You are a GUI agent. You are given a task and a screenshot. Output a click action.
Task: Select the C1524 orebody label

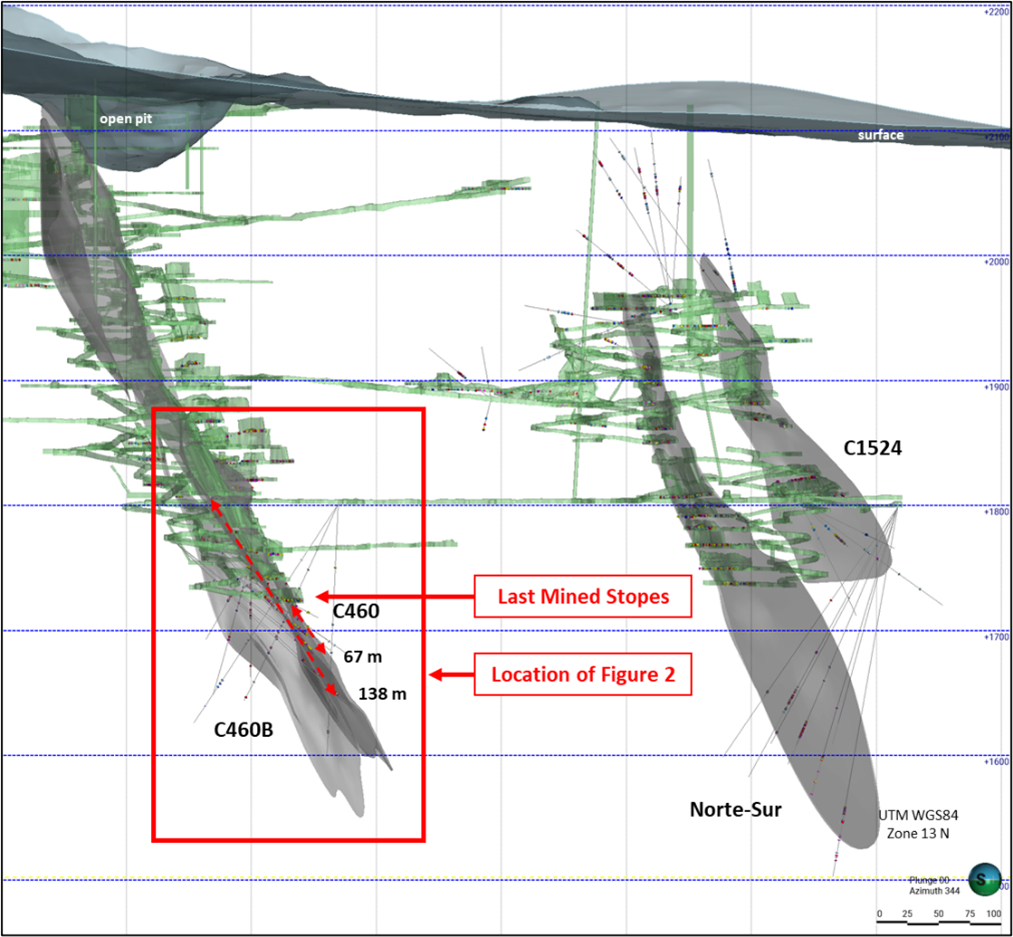coord(872,449)
